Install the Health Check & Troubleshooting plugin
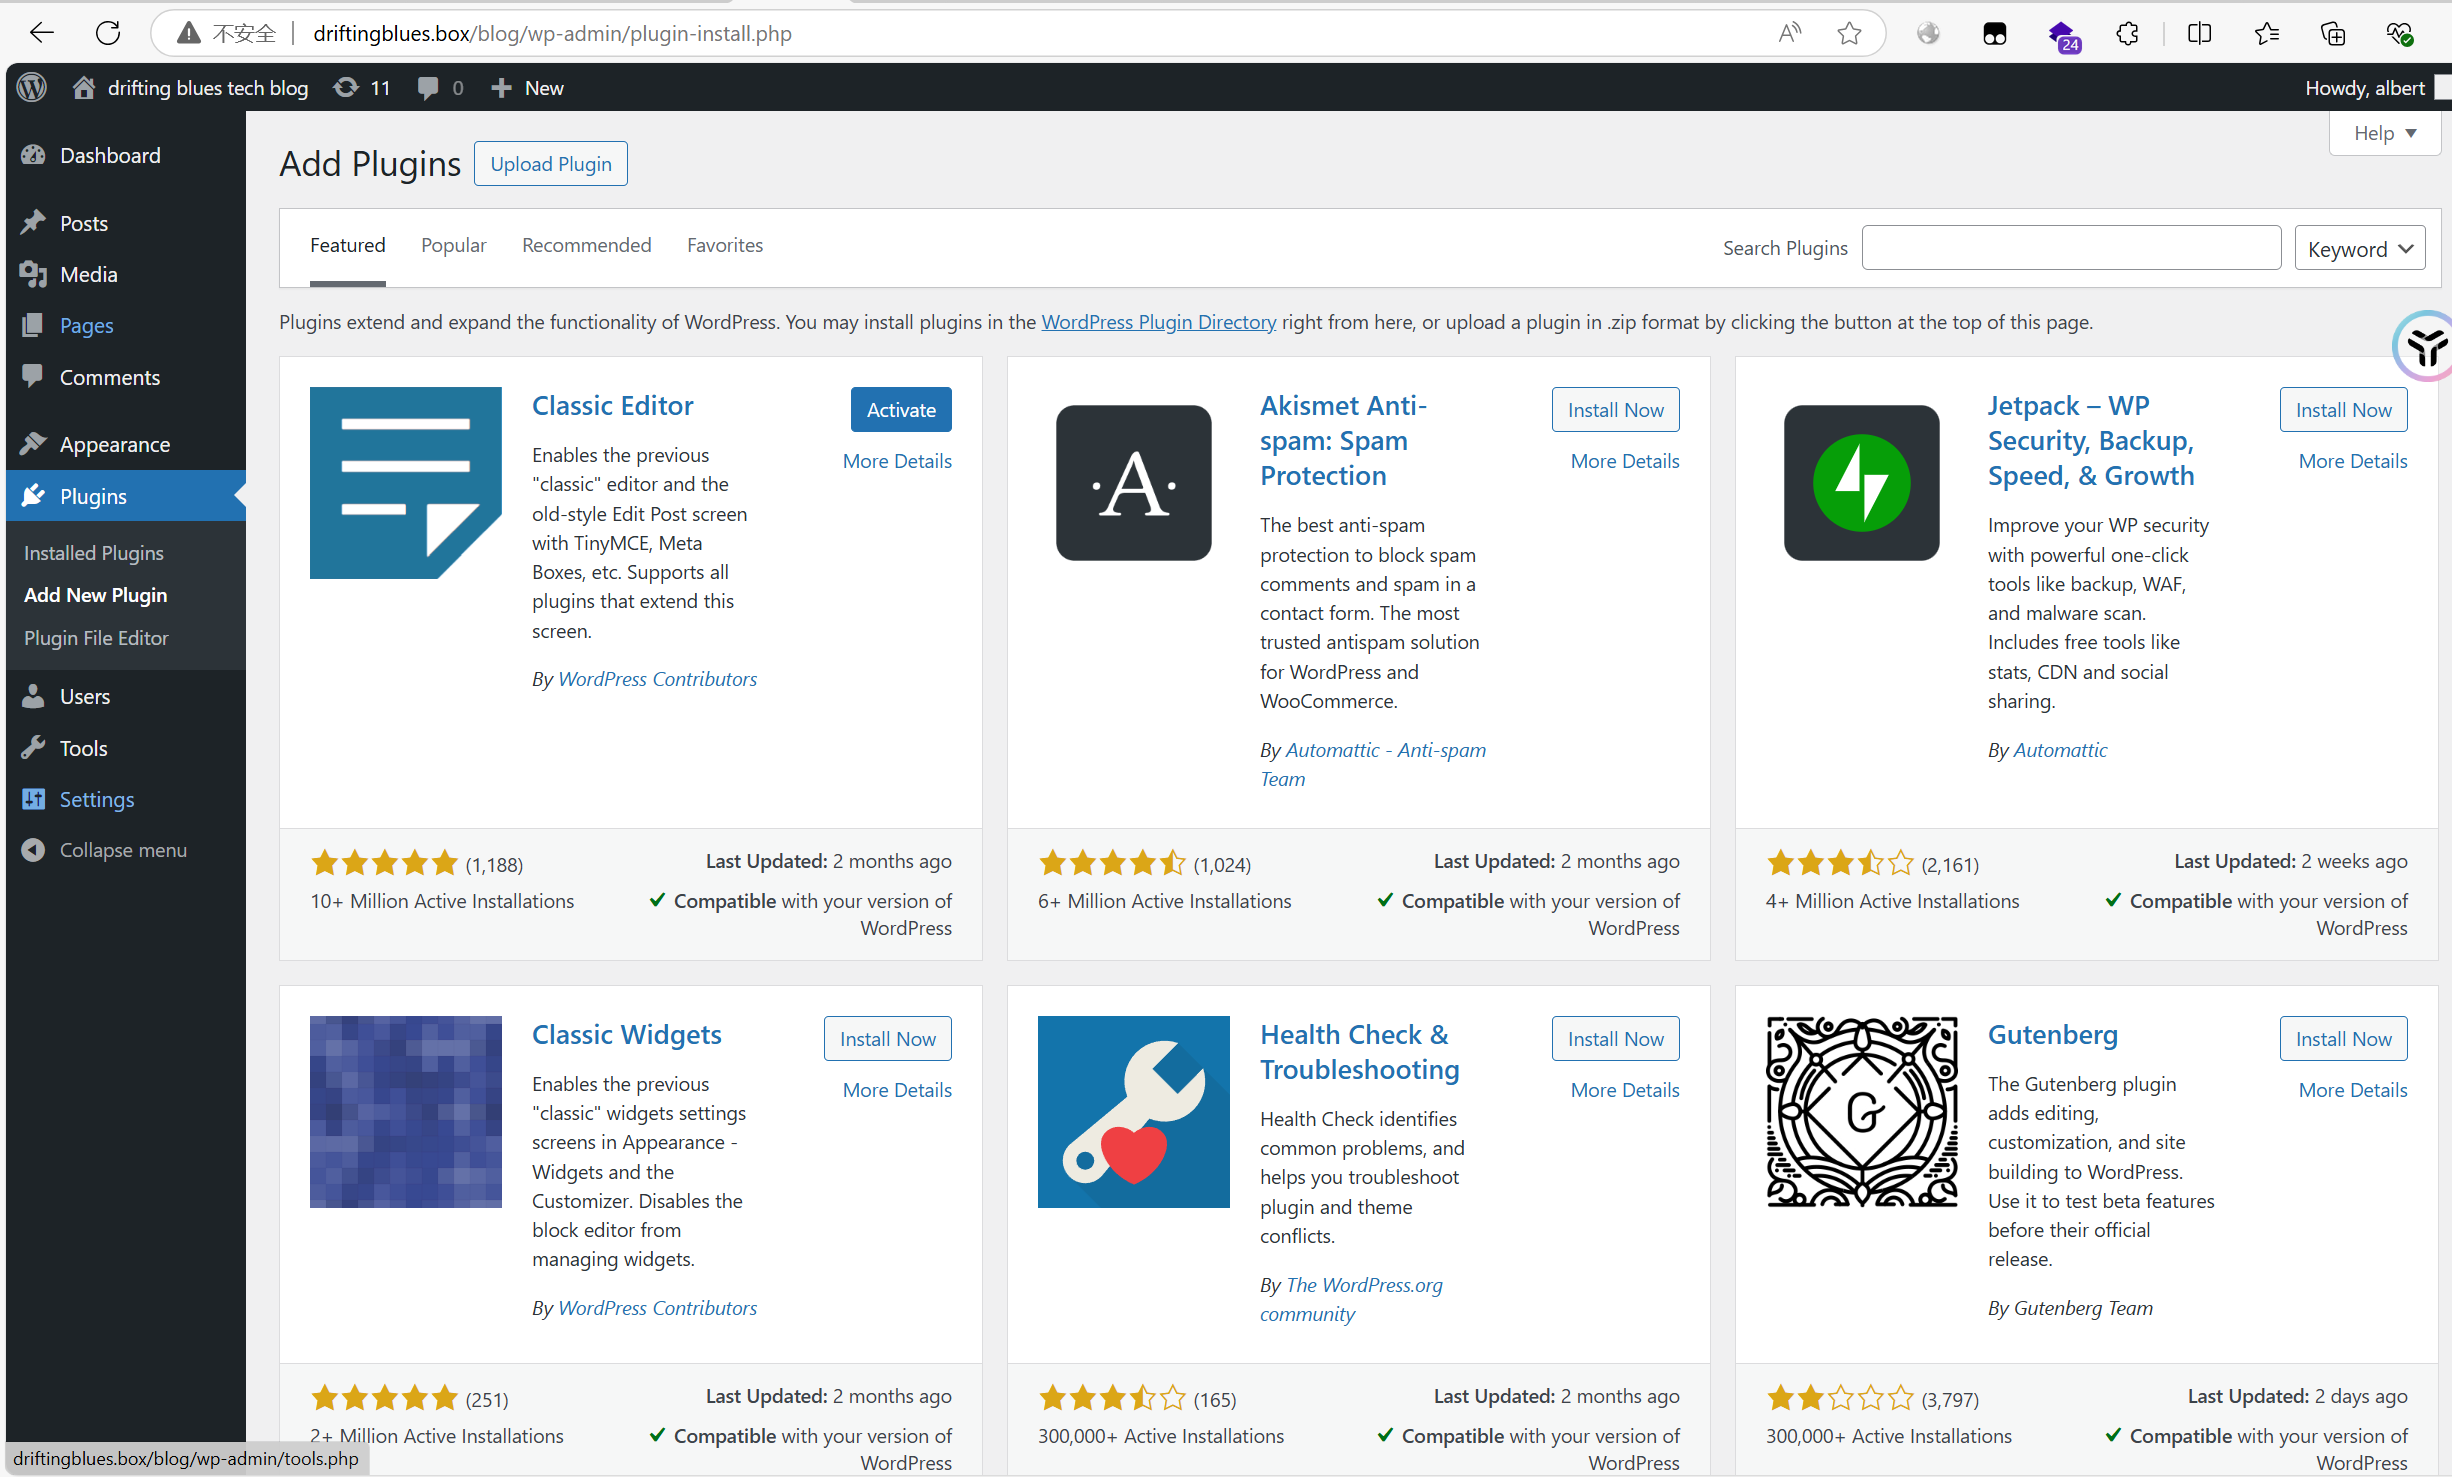 1615,1039
